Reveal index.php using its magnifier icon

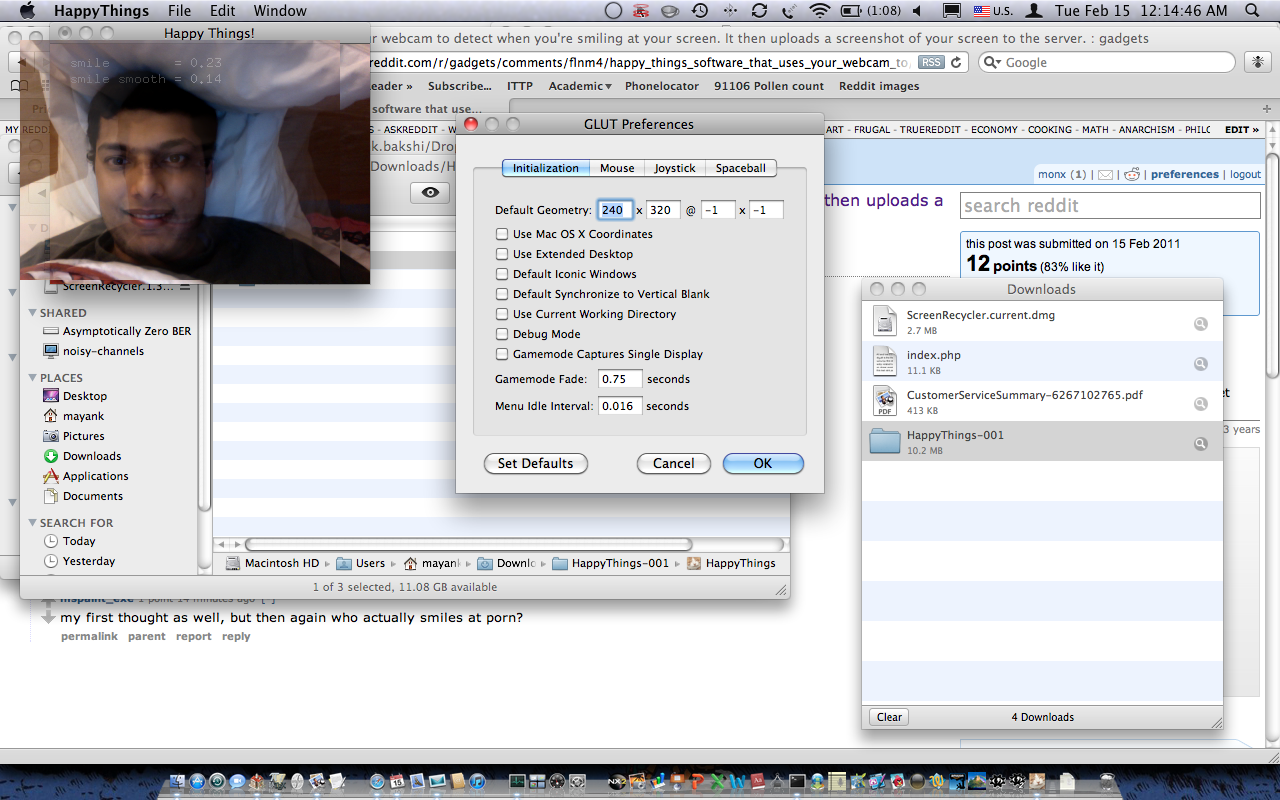(1200, 364)
